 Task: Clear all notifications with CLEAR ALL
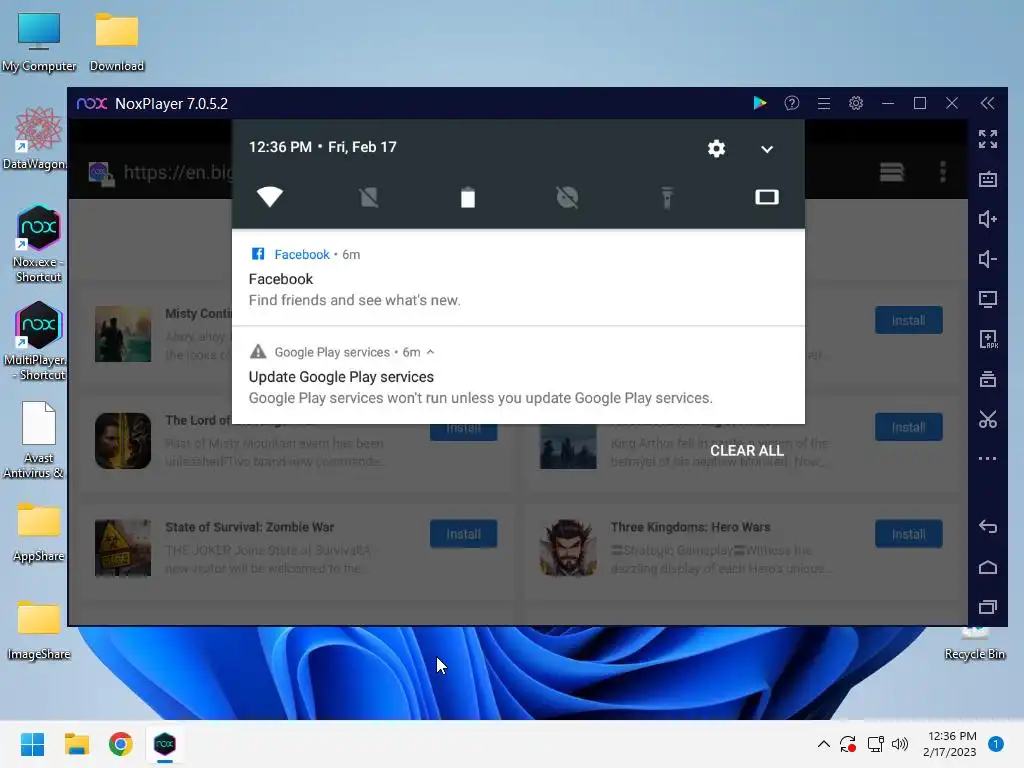click(x=746, y=451)
